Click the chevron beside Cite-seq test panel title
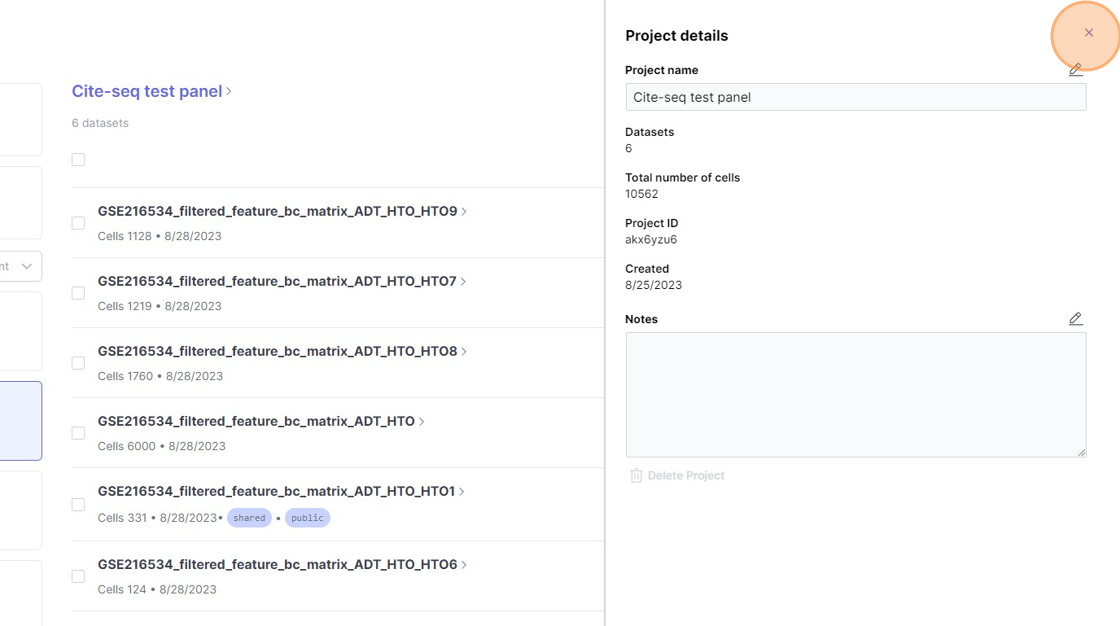Image resolution: width=1120 pixels, height=626 pixels. coord(229,91)
